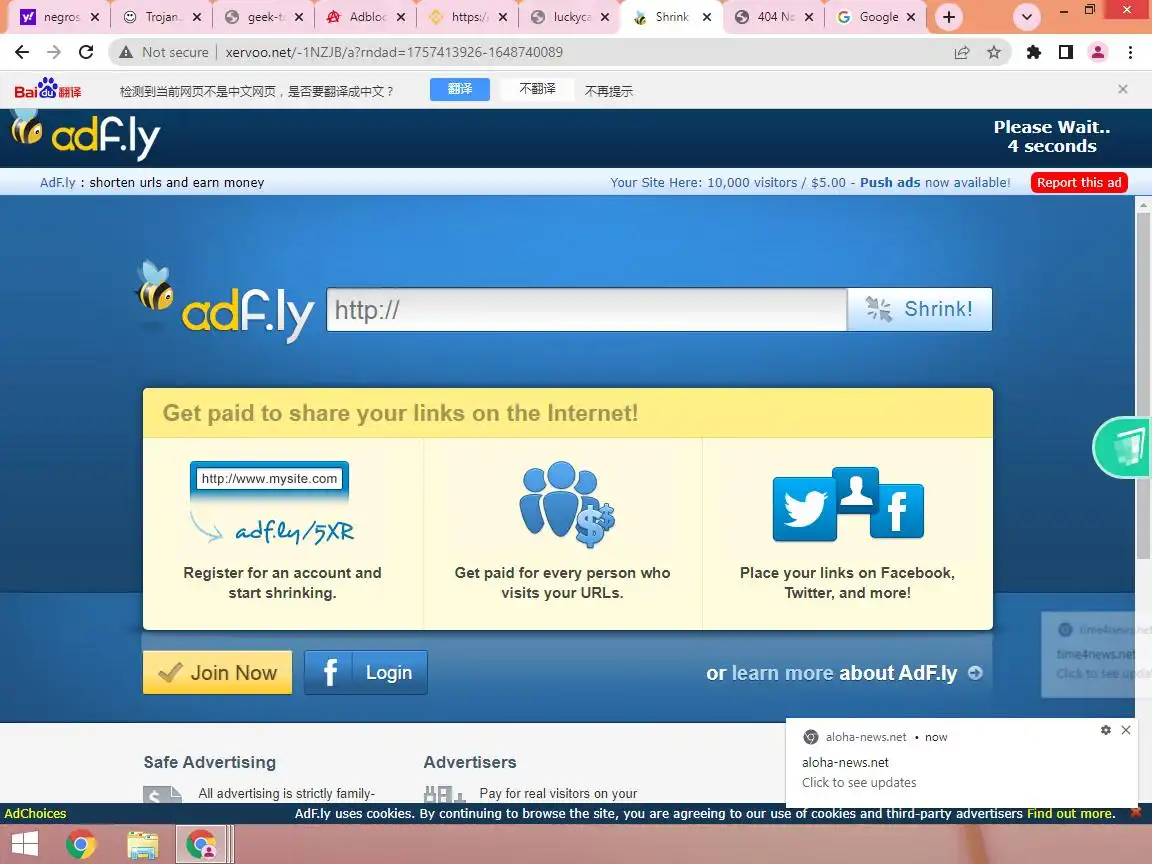Click the http:// URL input field
Viewport: 1152px width, 864px height.
tap(586, 309)
